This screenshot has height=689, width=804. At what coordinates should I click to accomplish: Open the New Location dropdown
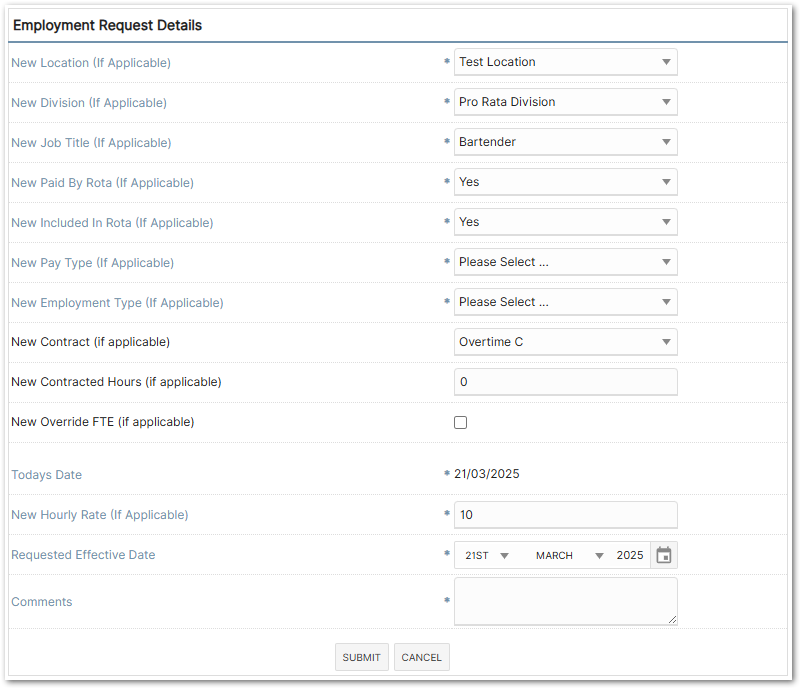(565, 62)
